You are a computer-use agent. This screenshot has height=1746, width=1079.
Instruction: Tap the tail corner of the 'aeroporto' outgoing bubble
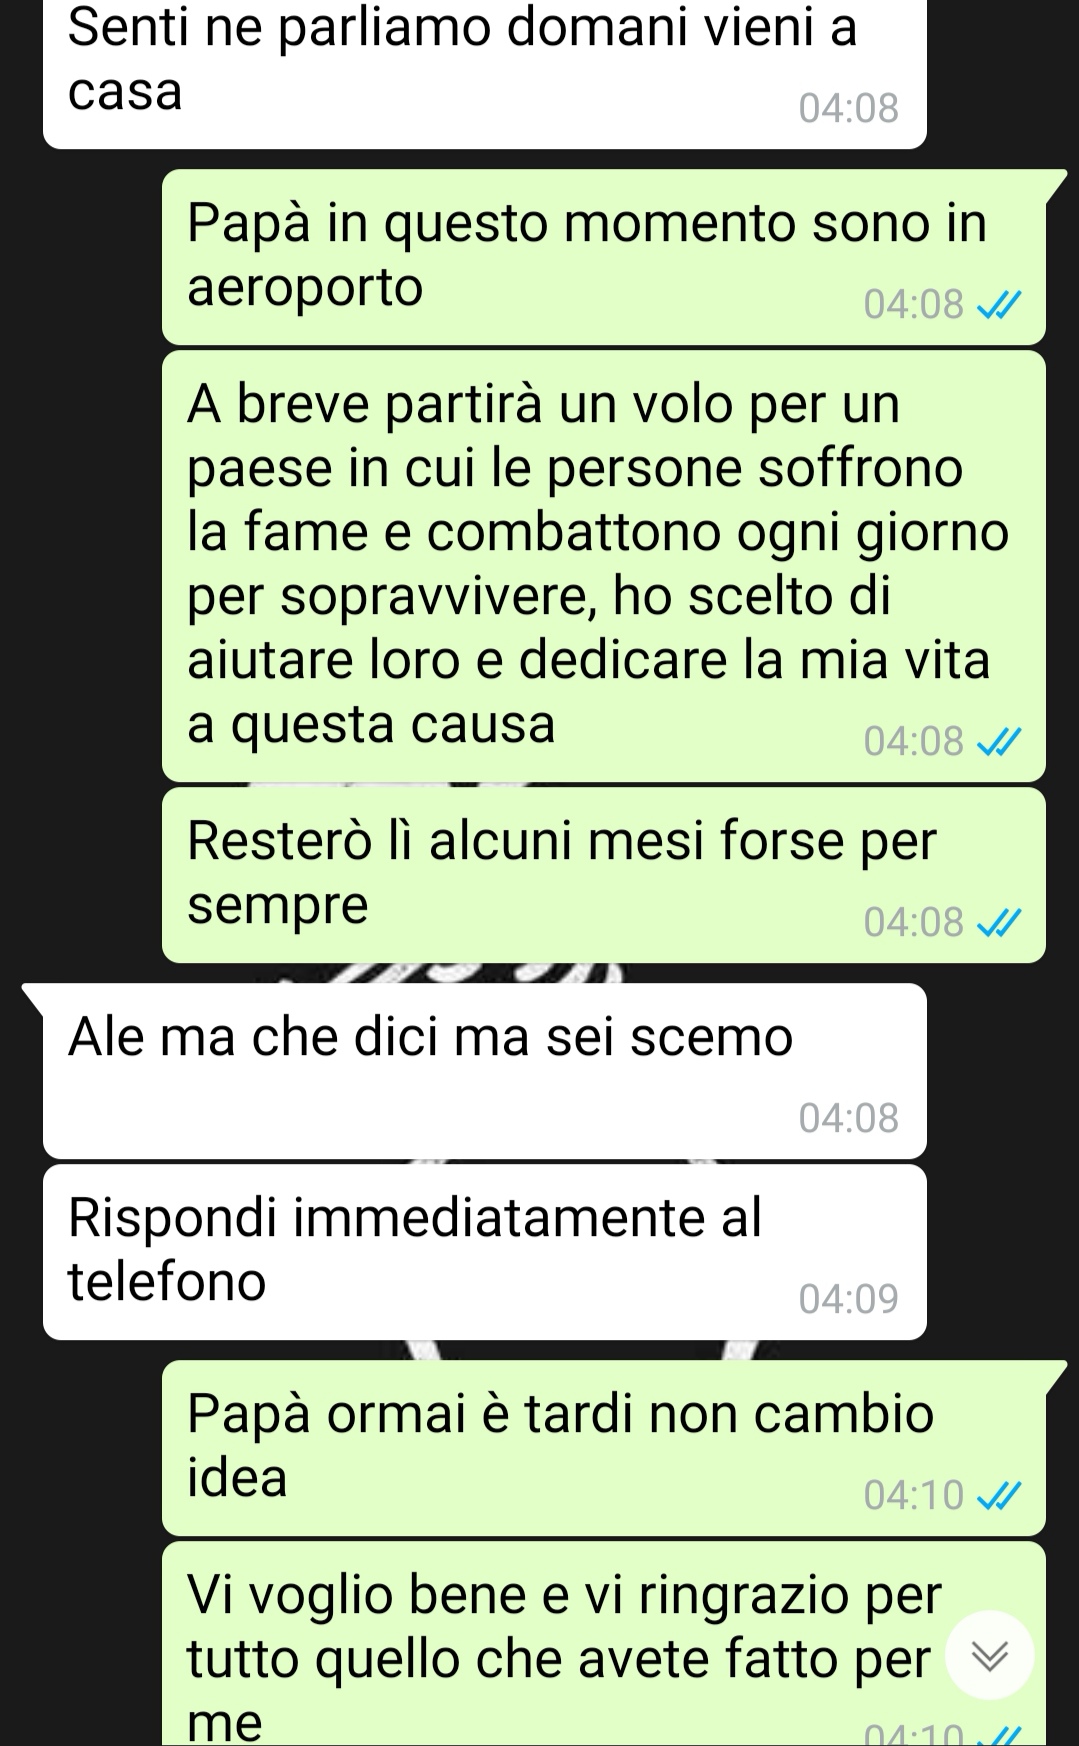coord(1055,184)
